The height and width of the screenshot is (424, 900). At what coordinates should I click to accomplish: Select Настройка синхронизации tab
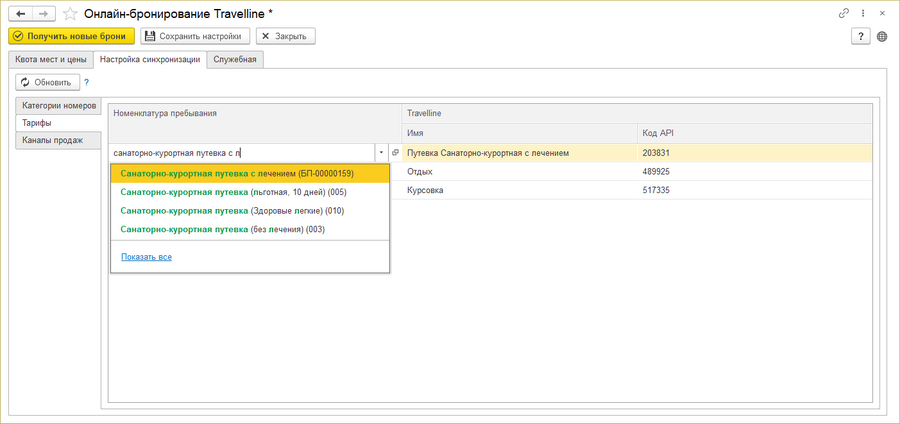tap(150, 59)
